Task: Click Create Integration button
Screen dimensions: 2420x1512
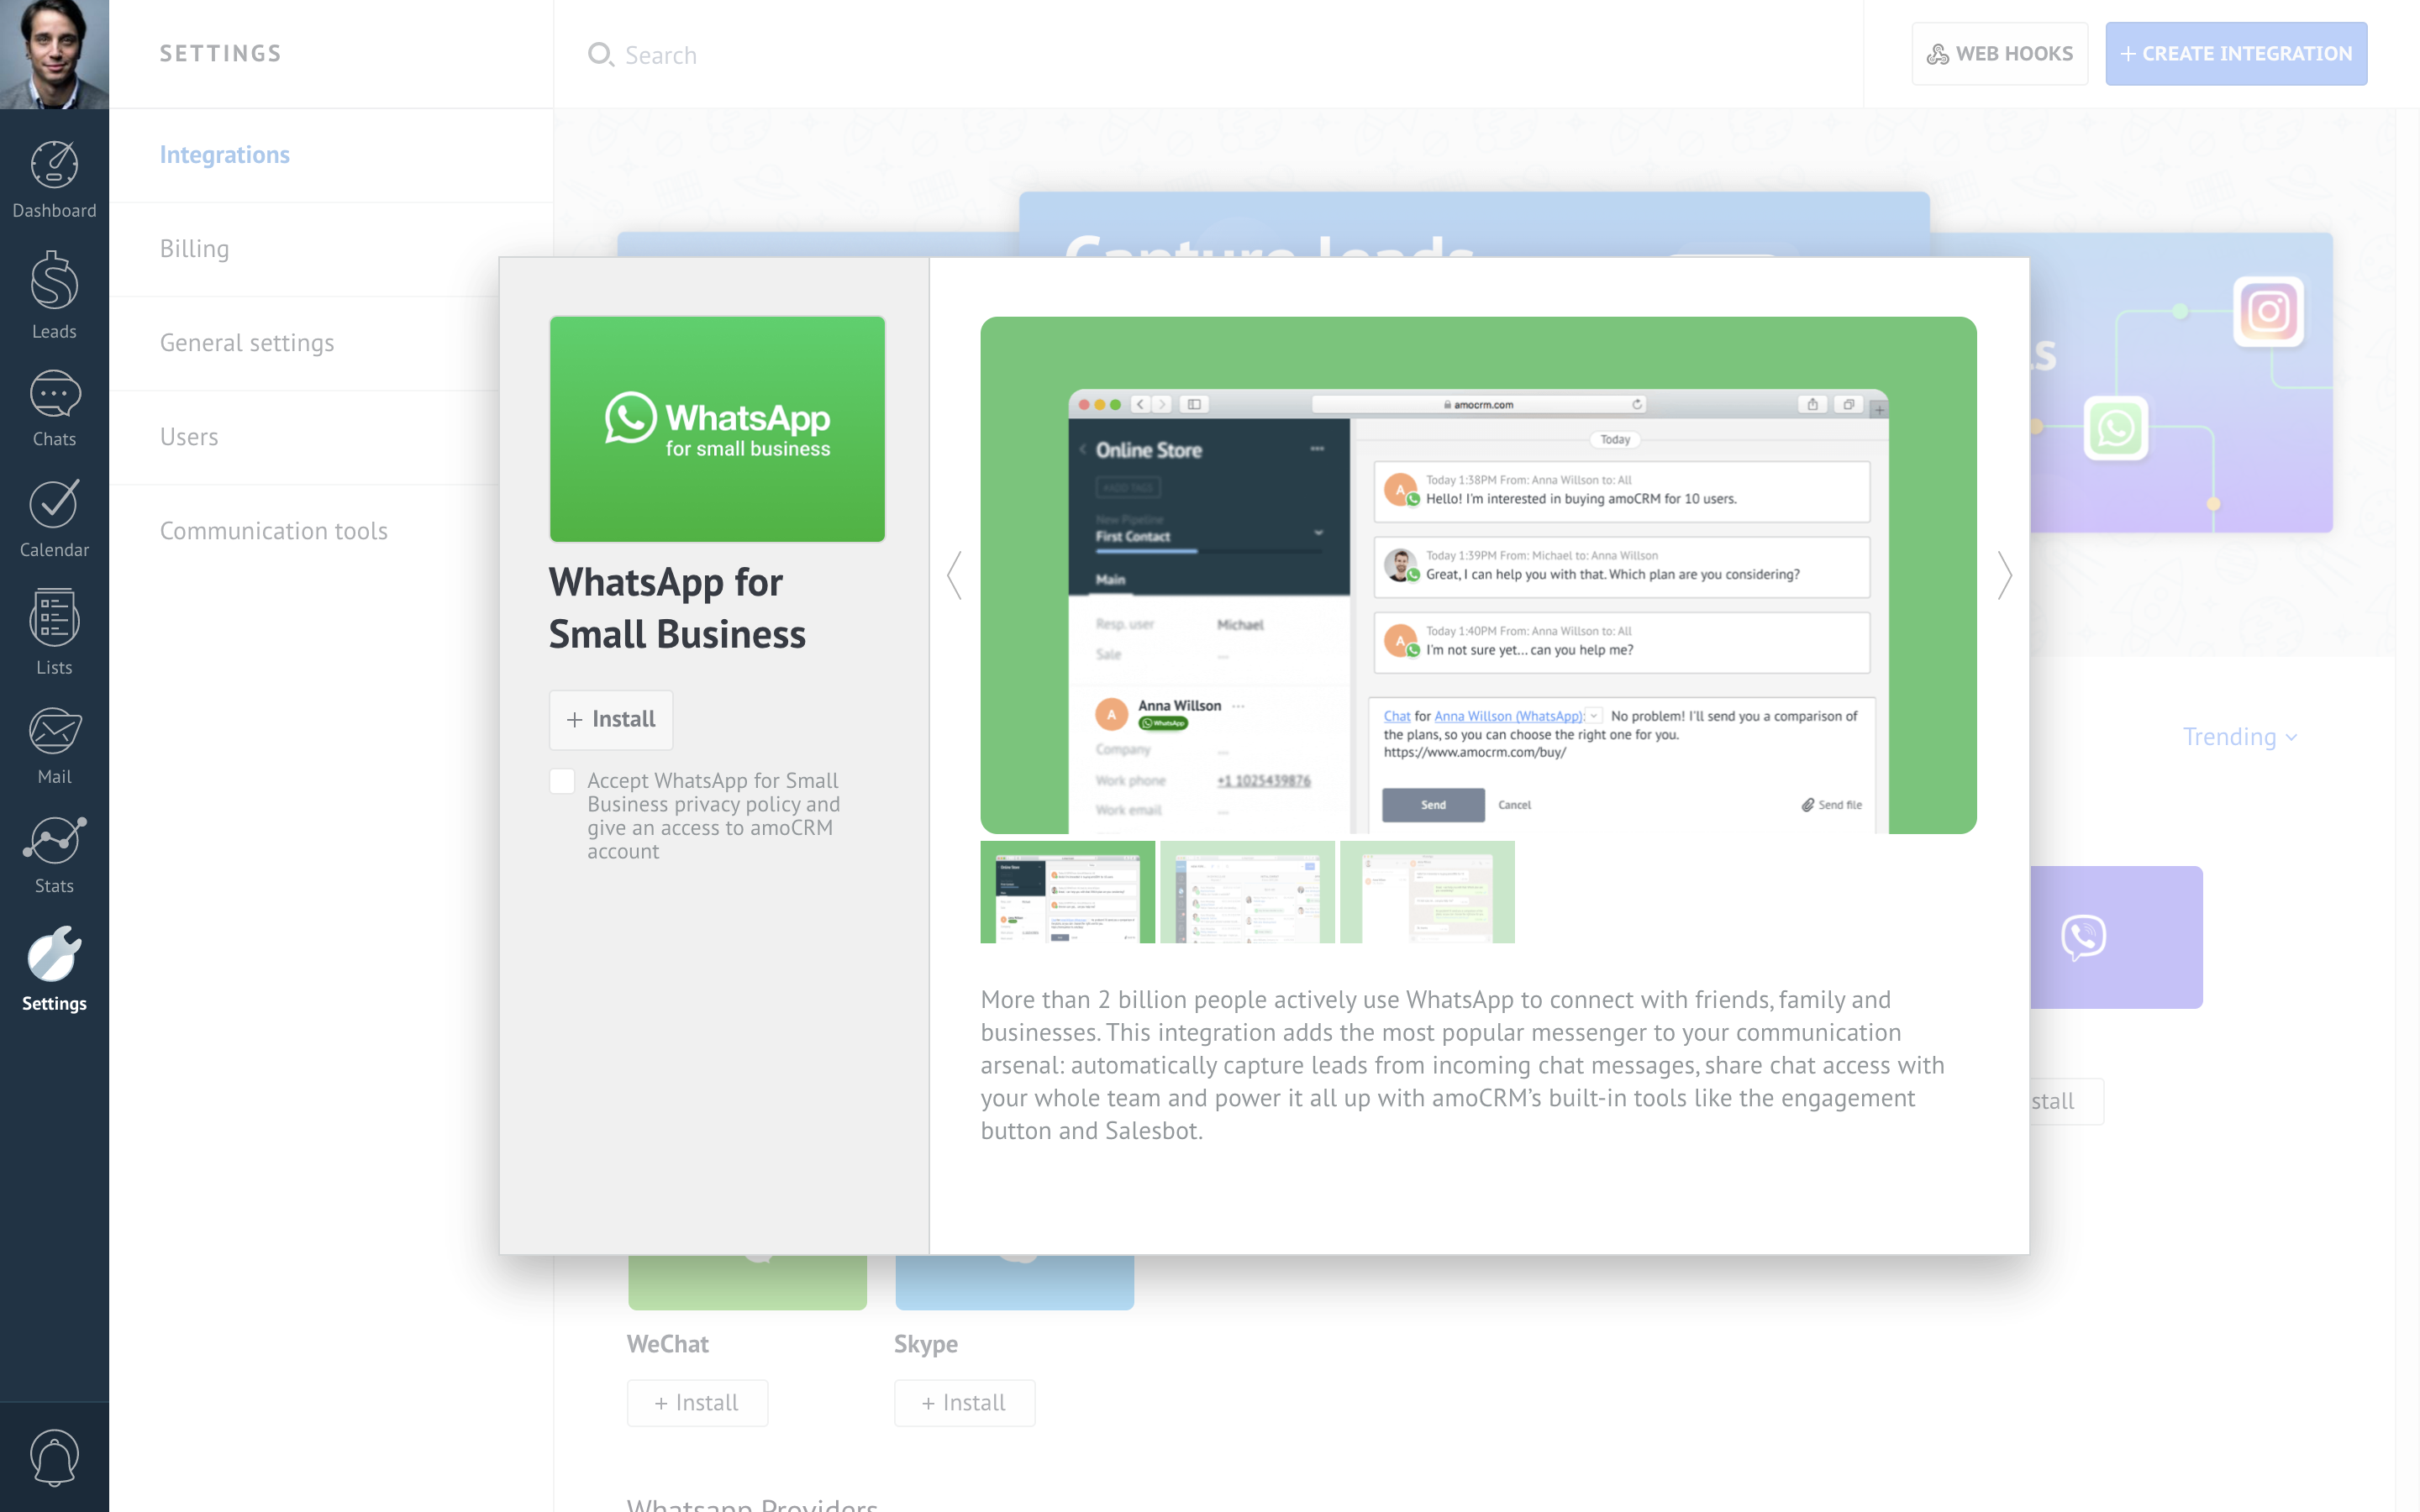Action: coord(2235,52)
